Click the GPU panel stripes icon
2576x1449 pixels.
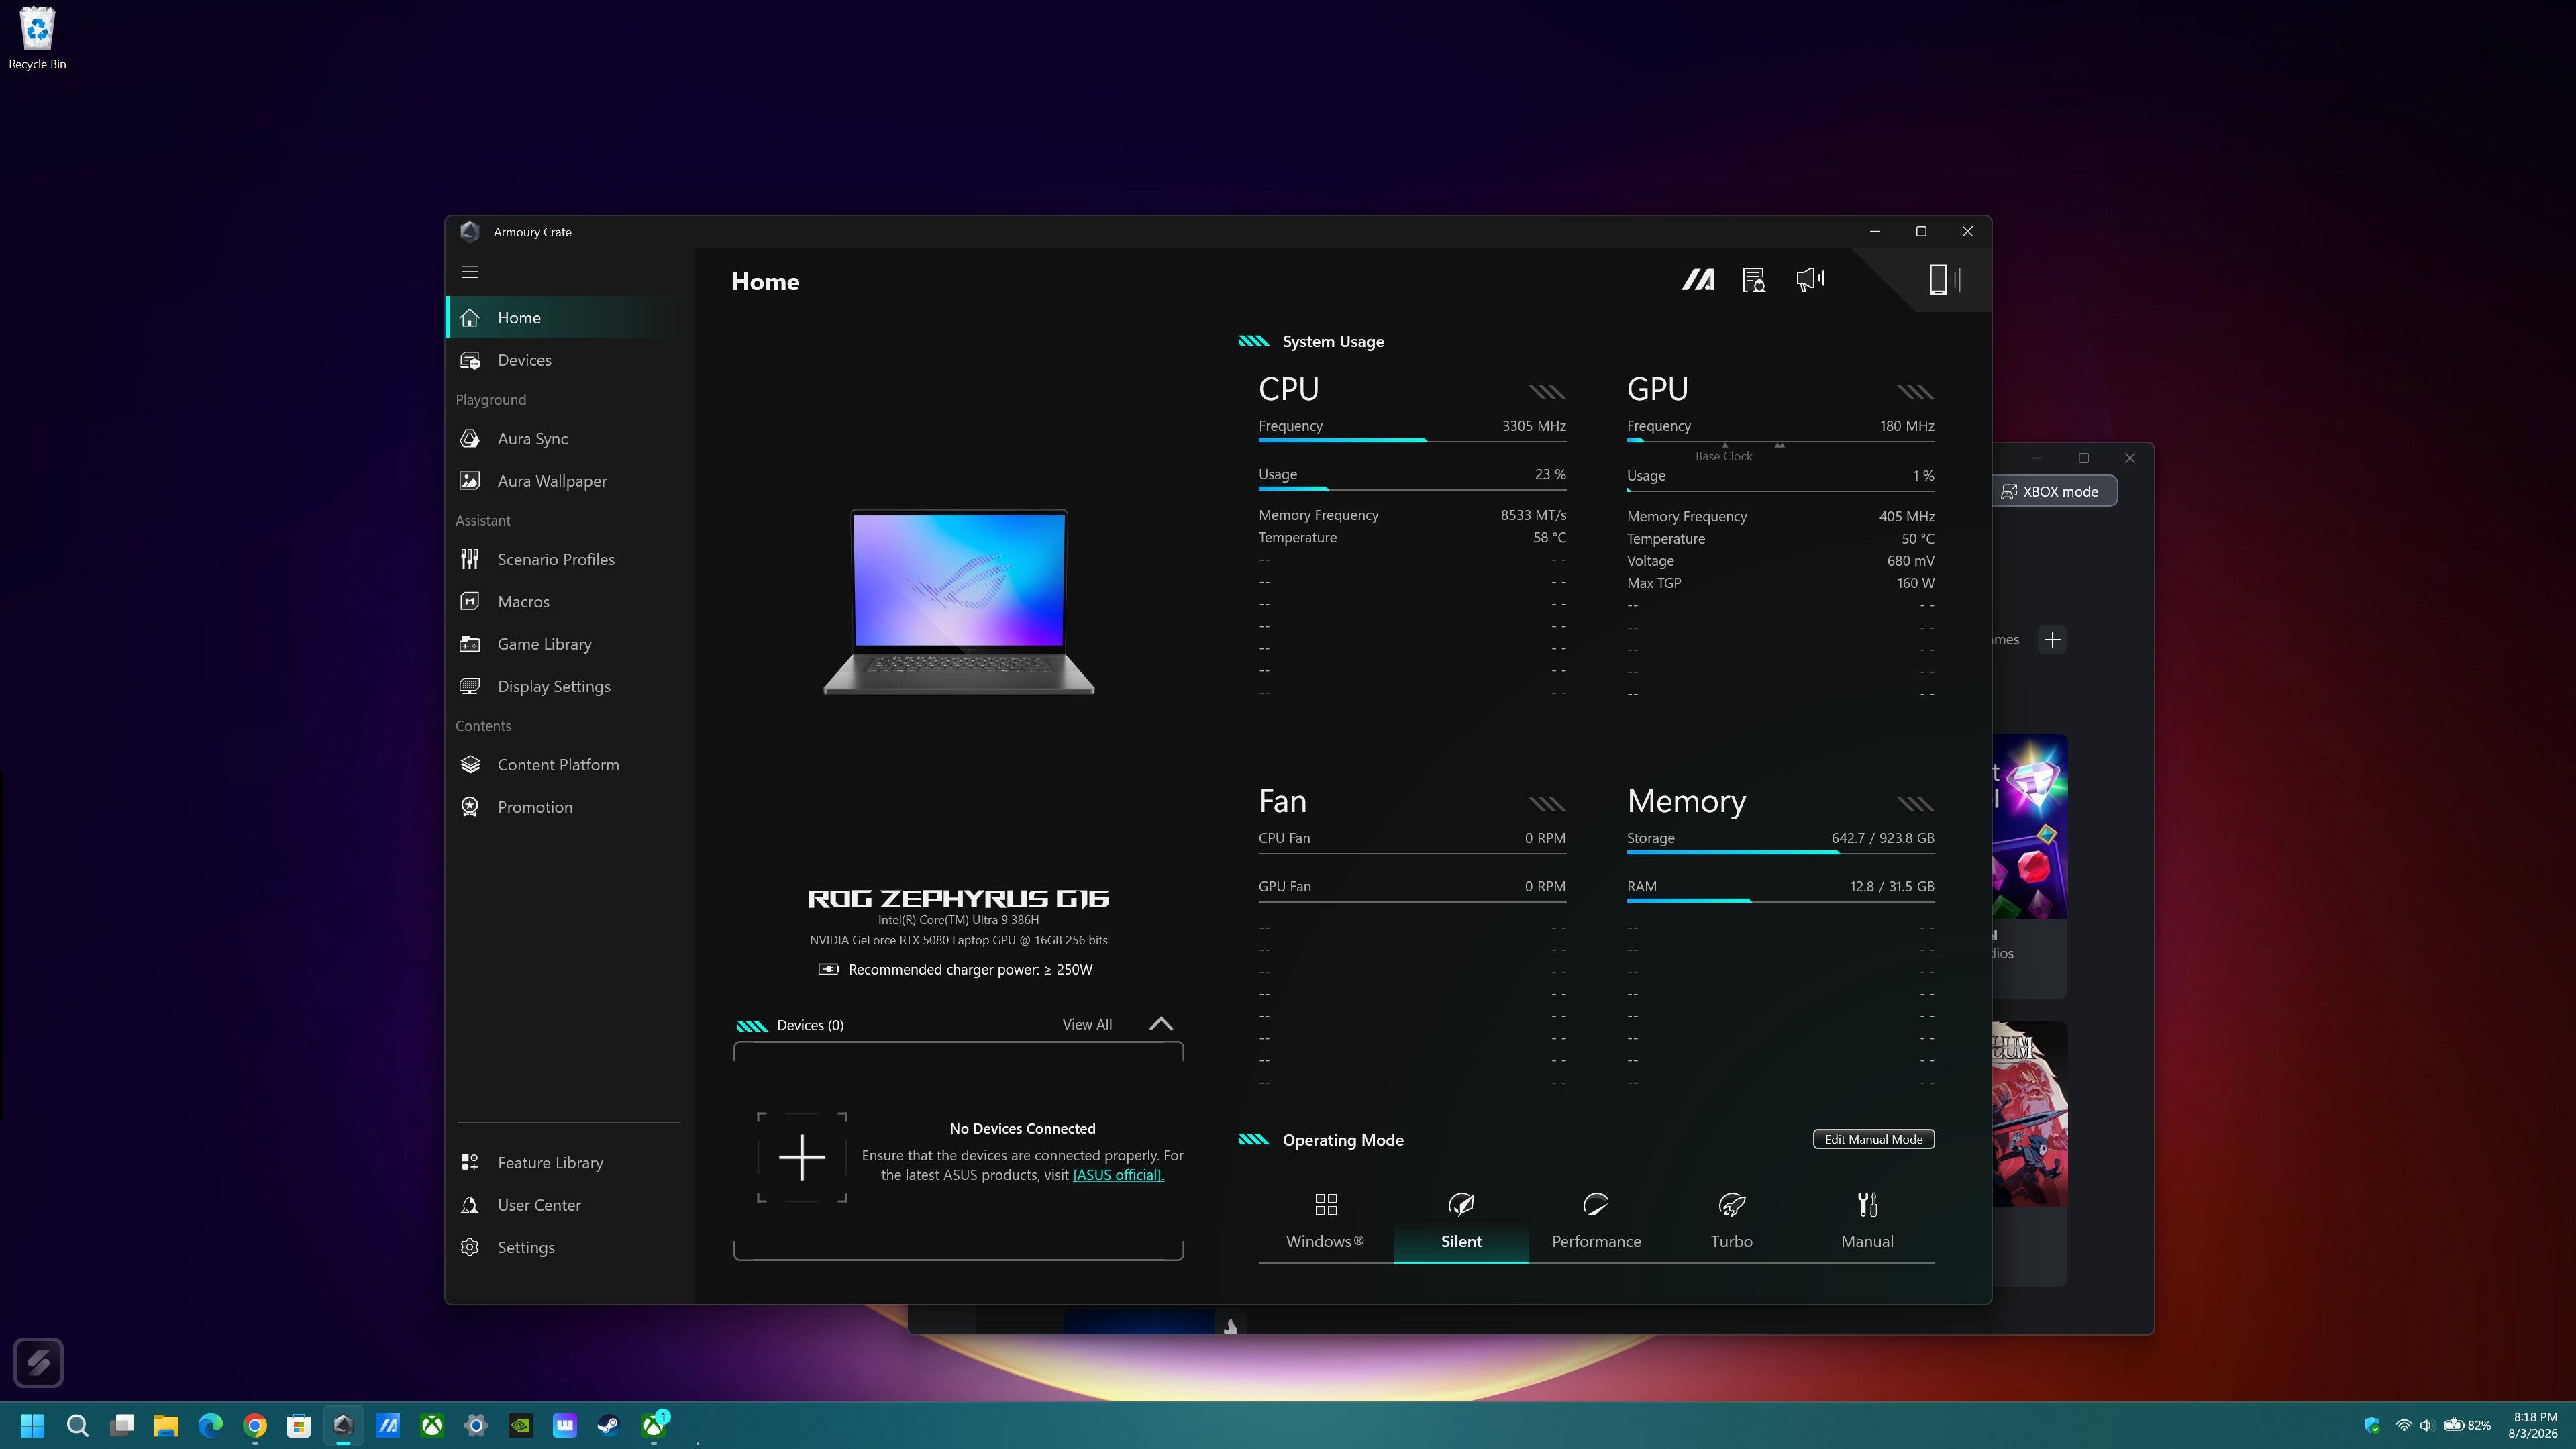(1915, 392)
